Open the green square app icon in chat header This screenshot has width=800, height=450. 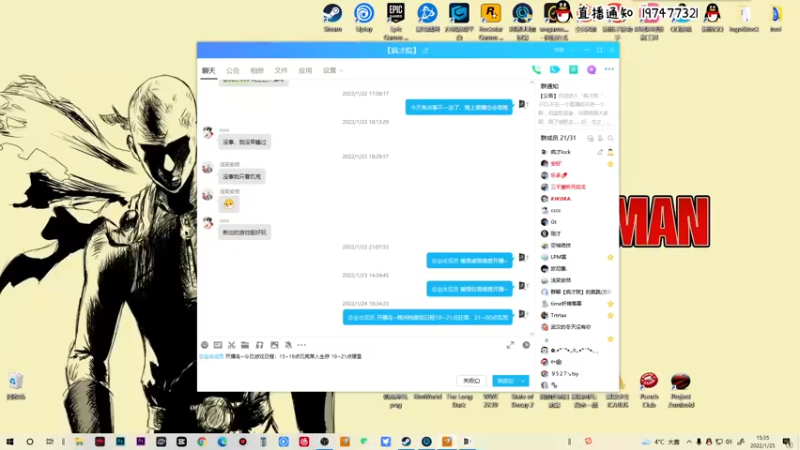click(573, 69)
